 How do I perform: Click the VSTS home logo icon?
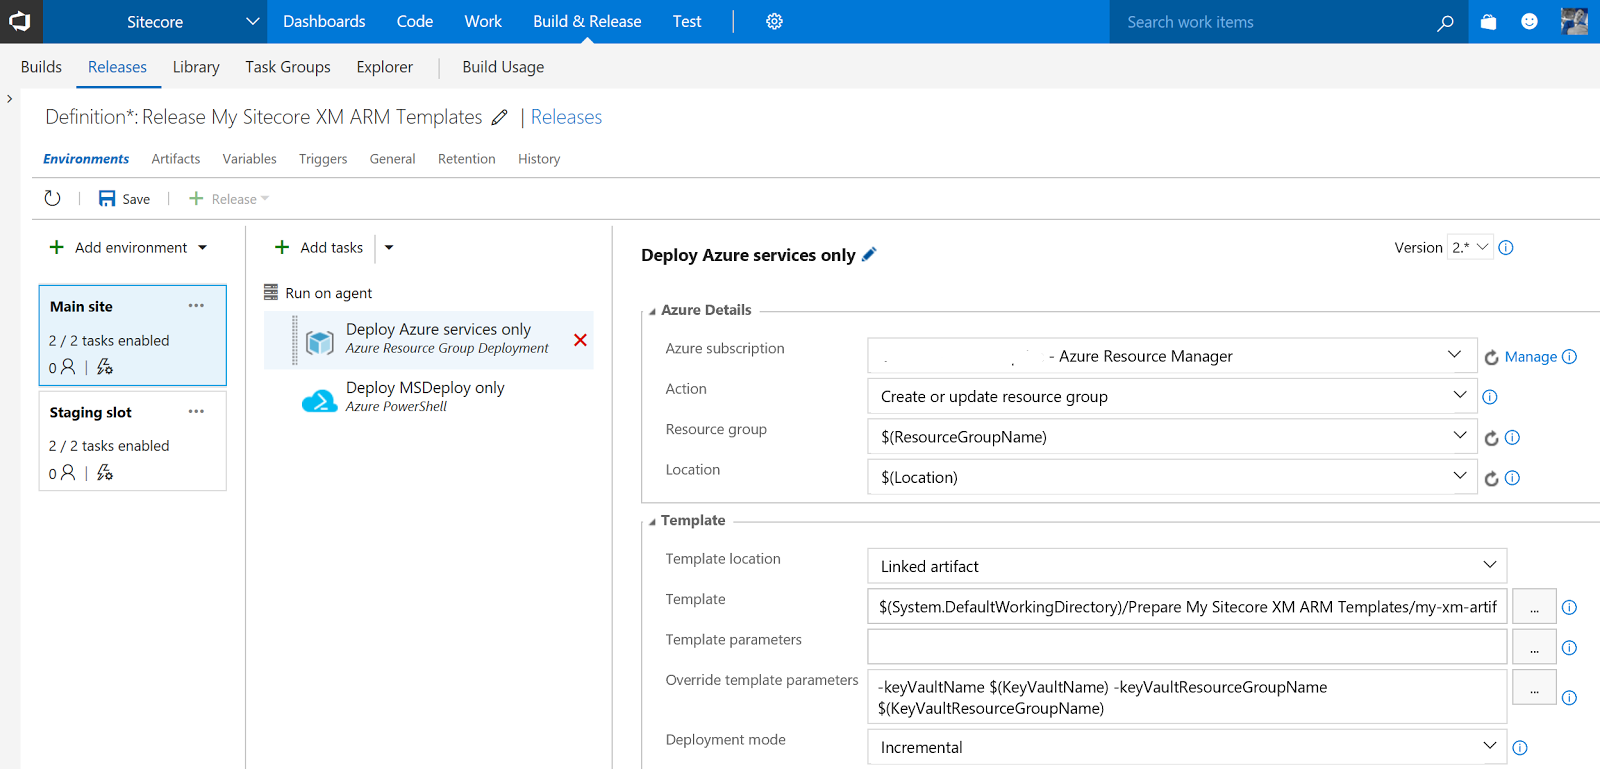(x=20, y=21)
